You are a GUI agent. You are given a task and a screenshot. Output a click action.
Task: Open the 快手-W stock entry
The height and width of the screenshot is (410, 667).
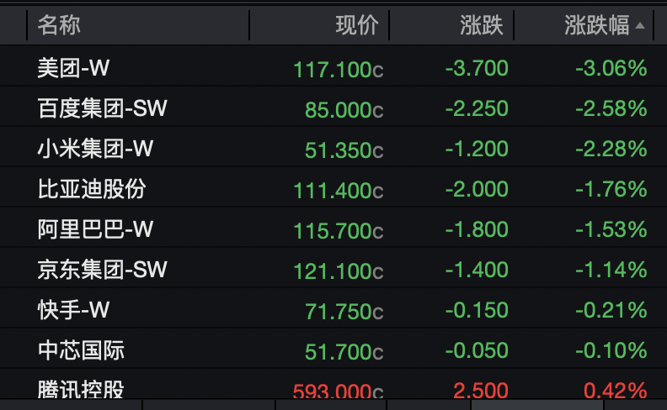tap(74, 310)
